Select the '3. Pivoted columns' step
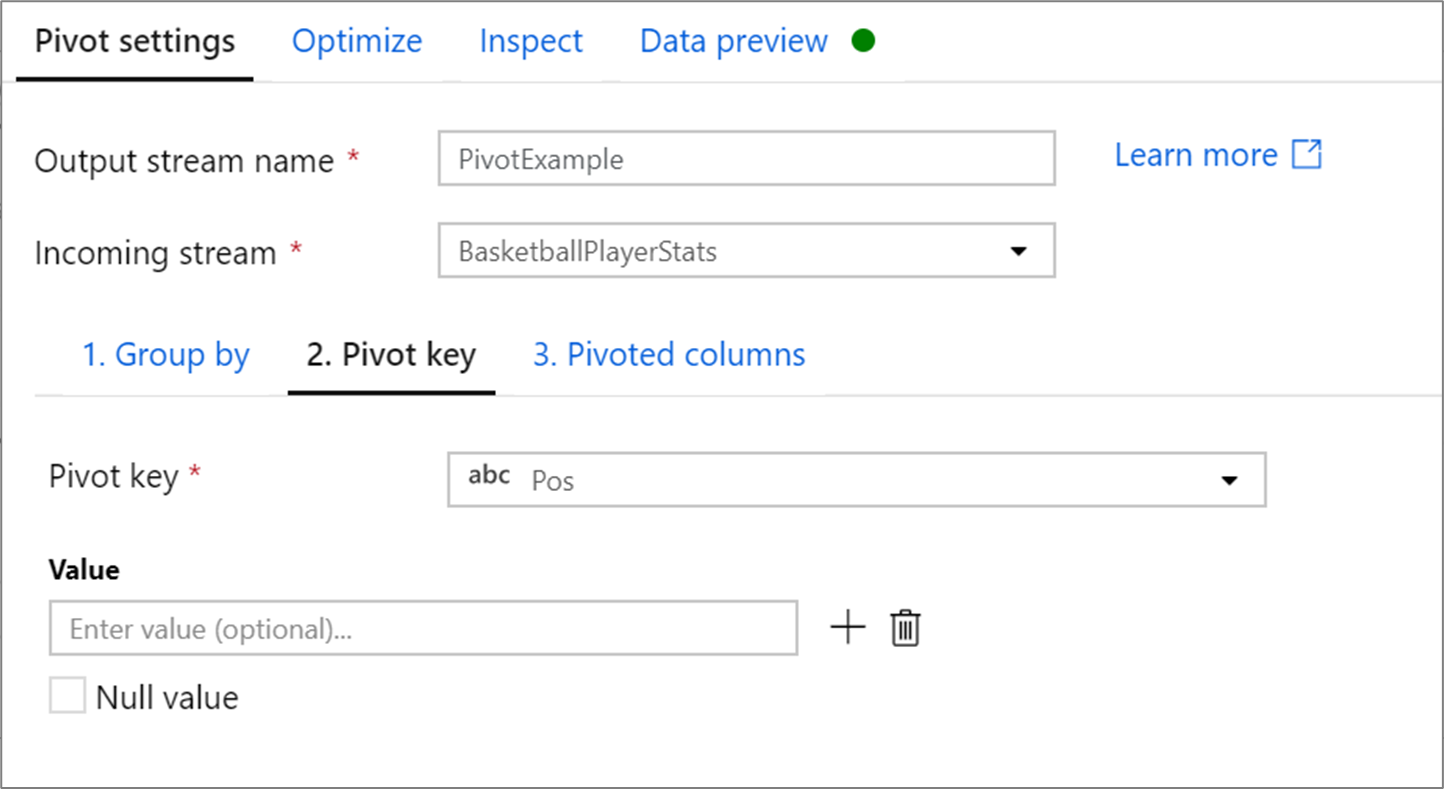The image size is (1444, 789). pyautogui.click(x=668, y=354)
